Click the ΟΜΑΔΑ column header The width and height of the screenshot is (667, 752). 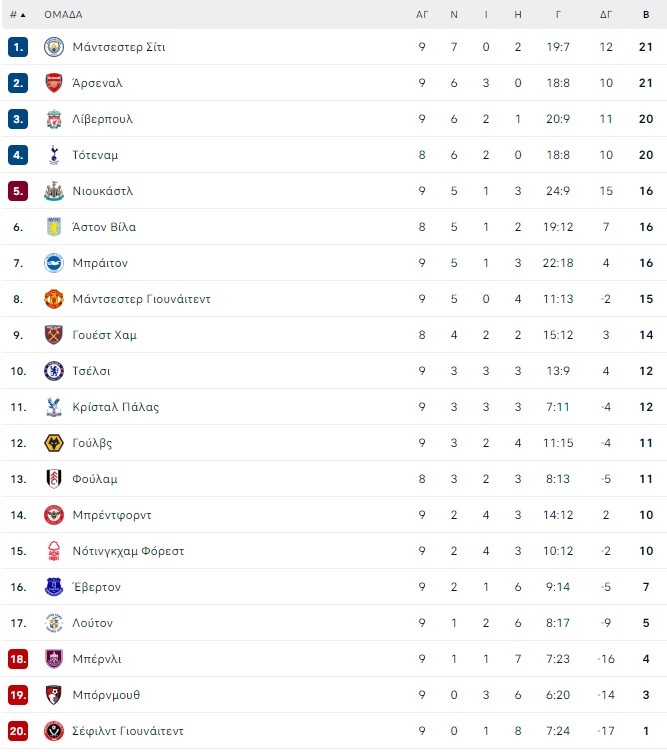pyautogui.click(x=63, y=15)
